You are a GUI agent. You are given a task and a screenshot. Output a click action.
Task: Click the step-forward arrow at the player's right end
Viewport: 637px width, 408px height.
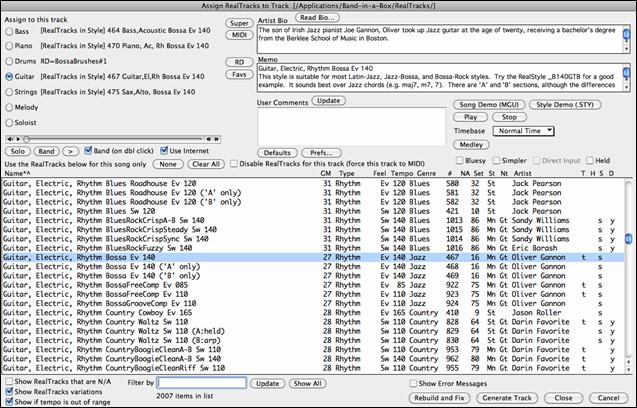coord(217,139)
